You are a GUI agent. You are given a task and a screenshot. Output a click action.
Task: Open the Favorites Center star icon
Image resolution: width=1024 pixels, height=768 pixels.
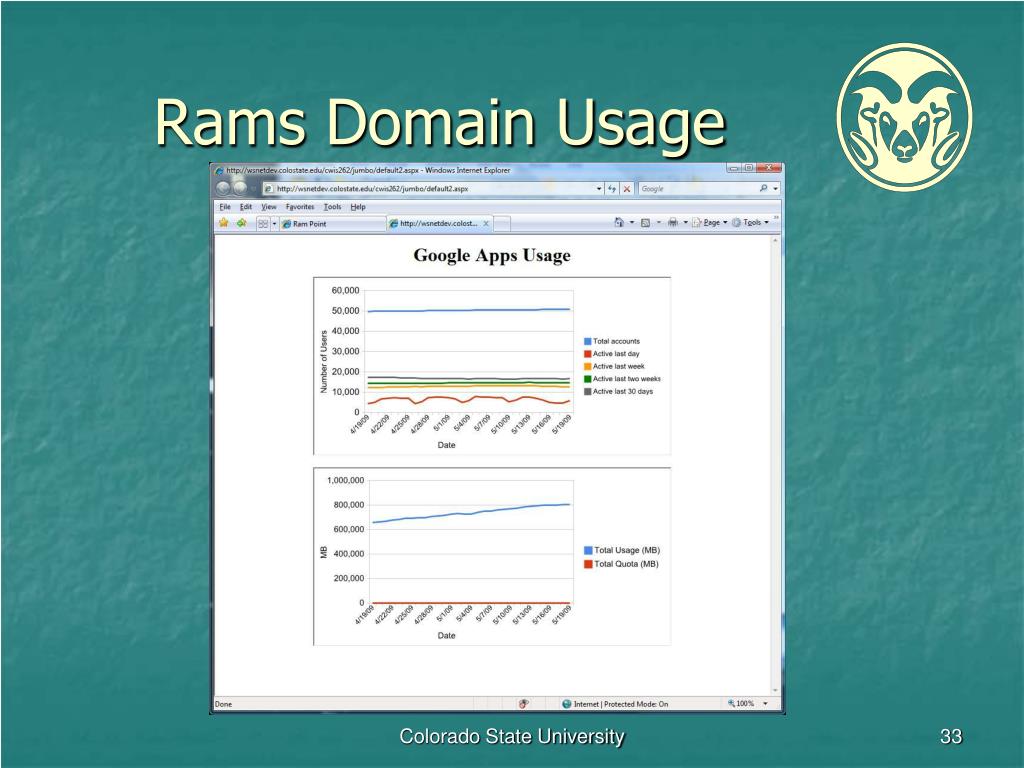(x=224, y=223)
